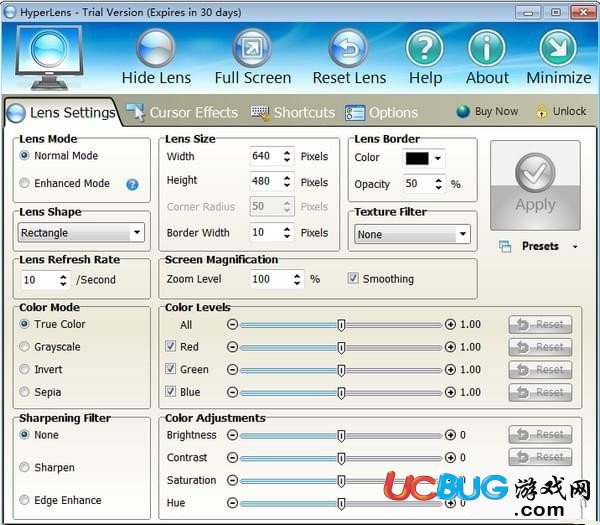Increase Green level with plus icon
The height and width of the screenshot is (525, 600).
tap(450, 370)
